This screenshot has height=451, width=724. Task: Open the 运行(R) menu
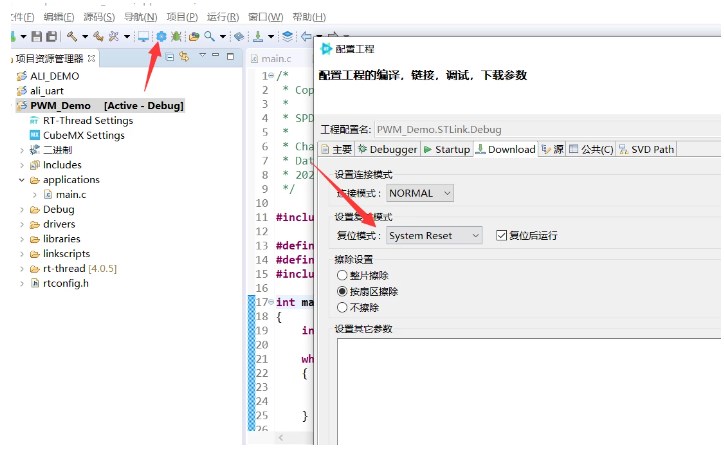pos(223,17)
